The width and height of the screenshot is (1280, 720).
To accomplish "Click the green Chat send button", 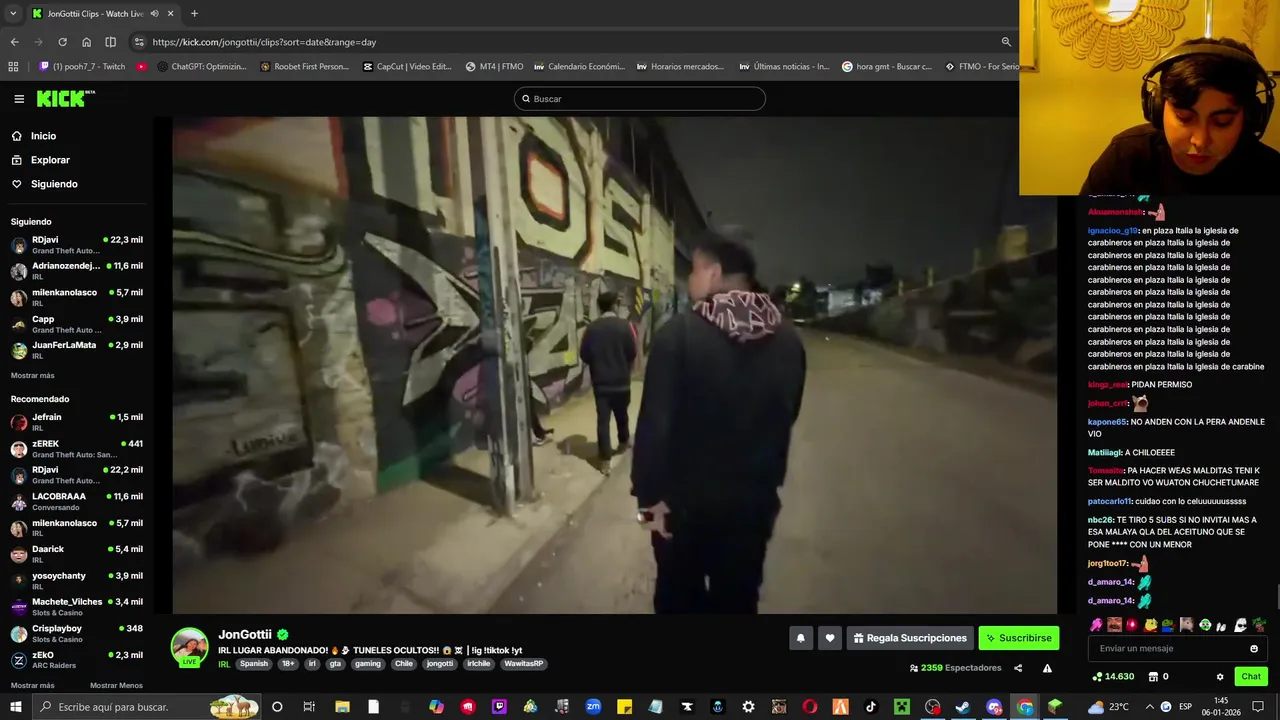I will [x=1251, y=677].
